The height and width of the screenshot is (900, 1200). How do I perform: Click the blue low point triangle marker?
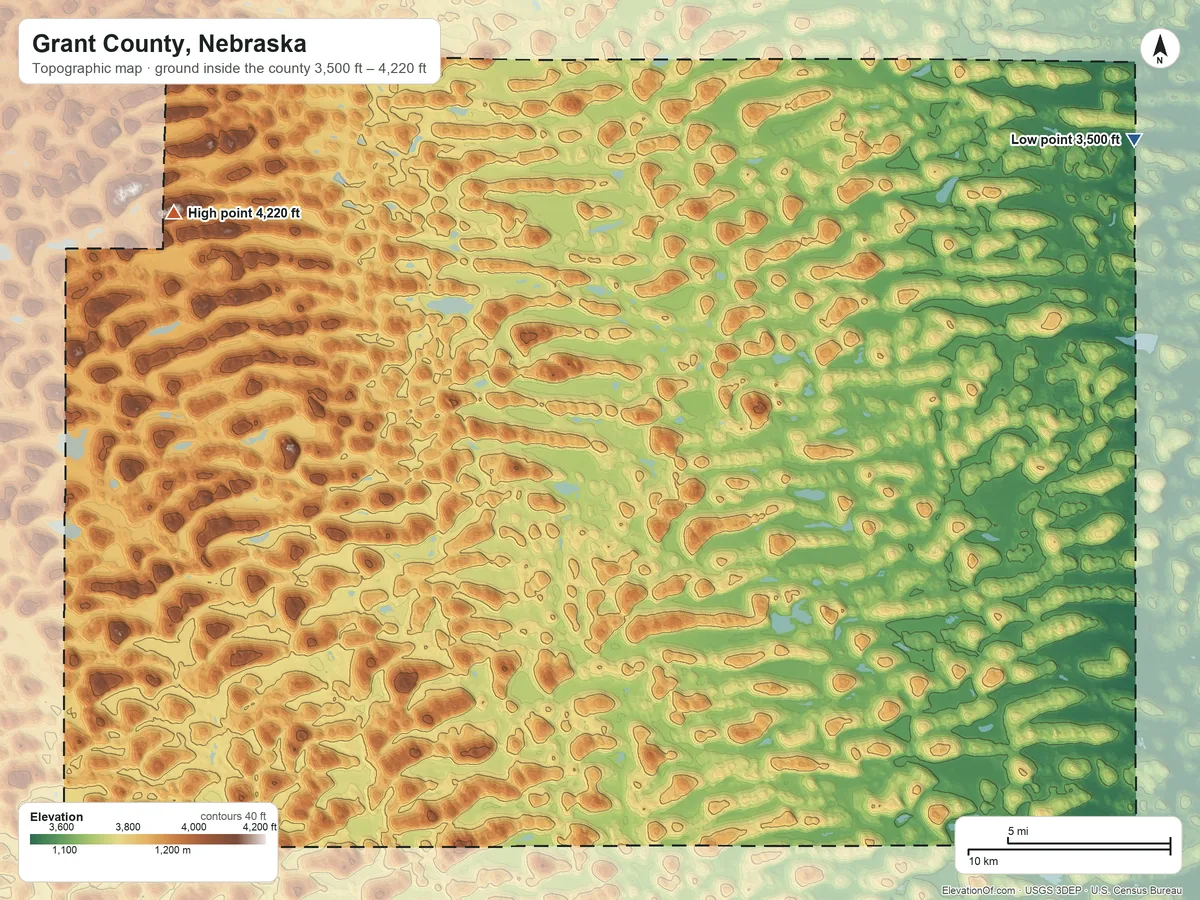[x=1133, y=140]
